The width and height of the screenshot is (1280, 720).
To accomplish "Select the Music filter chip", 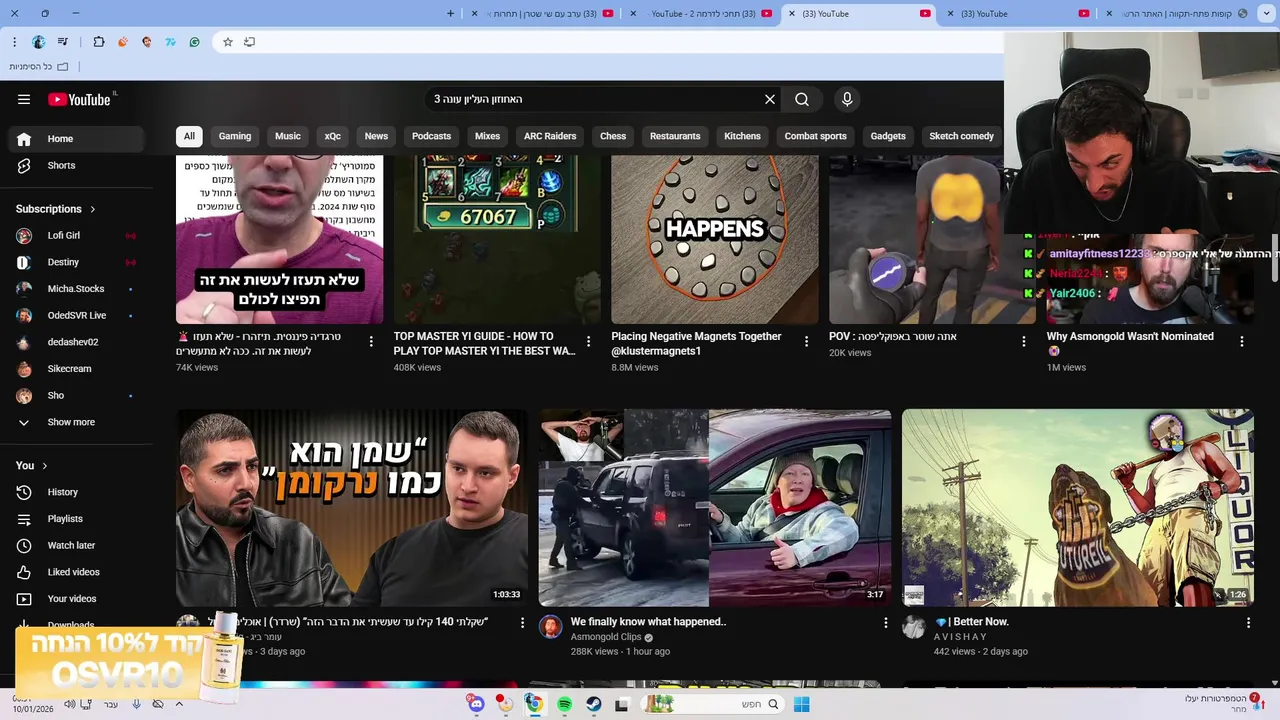I will click(288, 136).
